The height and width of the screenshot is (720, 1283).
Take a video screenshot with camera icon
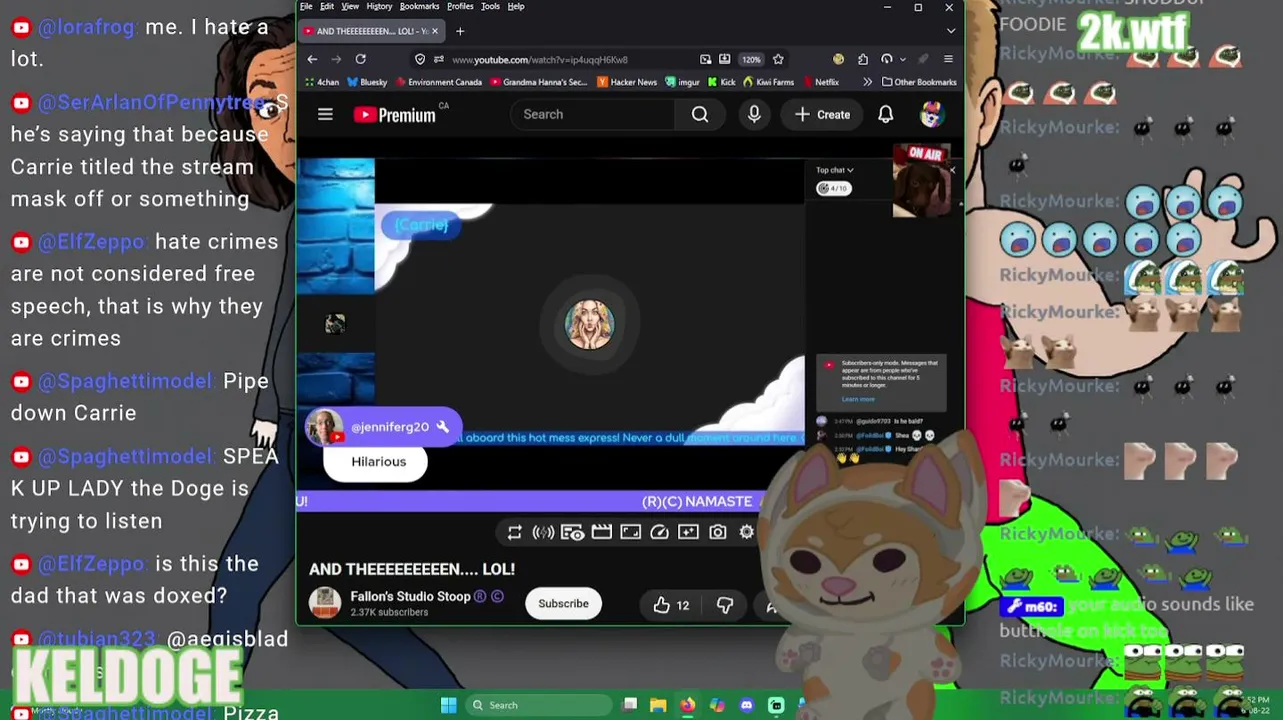[718, 532]
